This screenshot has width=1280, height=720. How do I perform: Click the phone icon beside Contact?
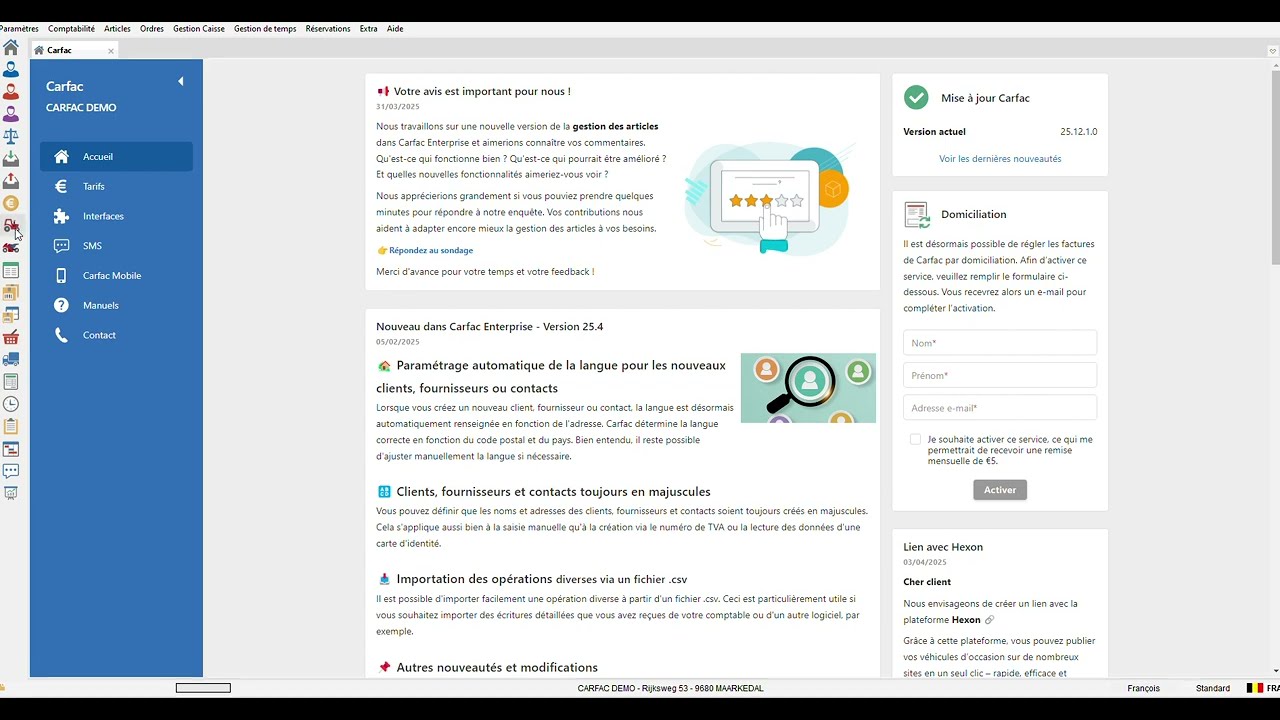click(61, 335)
